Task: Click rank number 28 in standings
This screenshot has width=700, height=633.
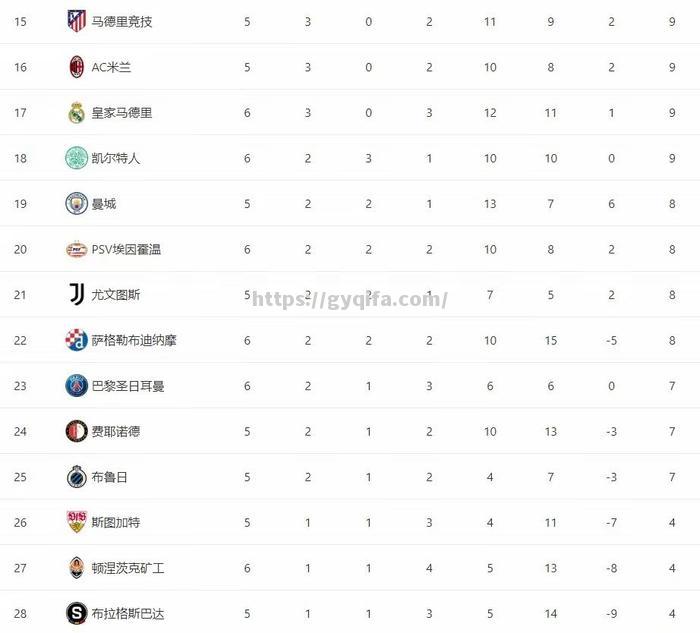Action: pos(20,613)
